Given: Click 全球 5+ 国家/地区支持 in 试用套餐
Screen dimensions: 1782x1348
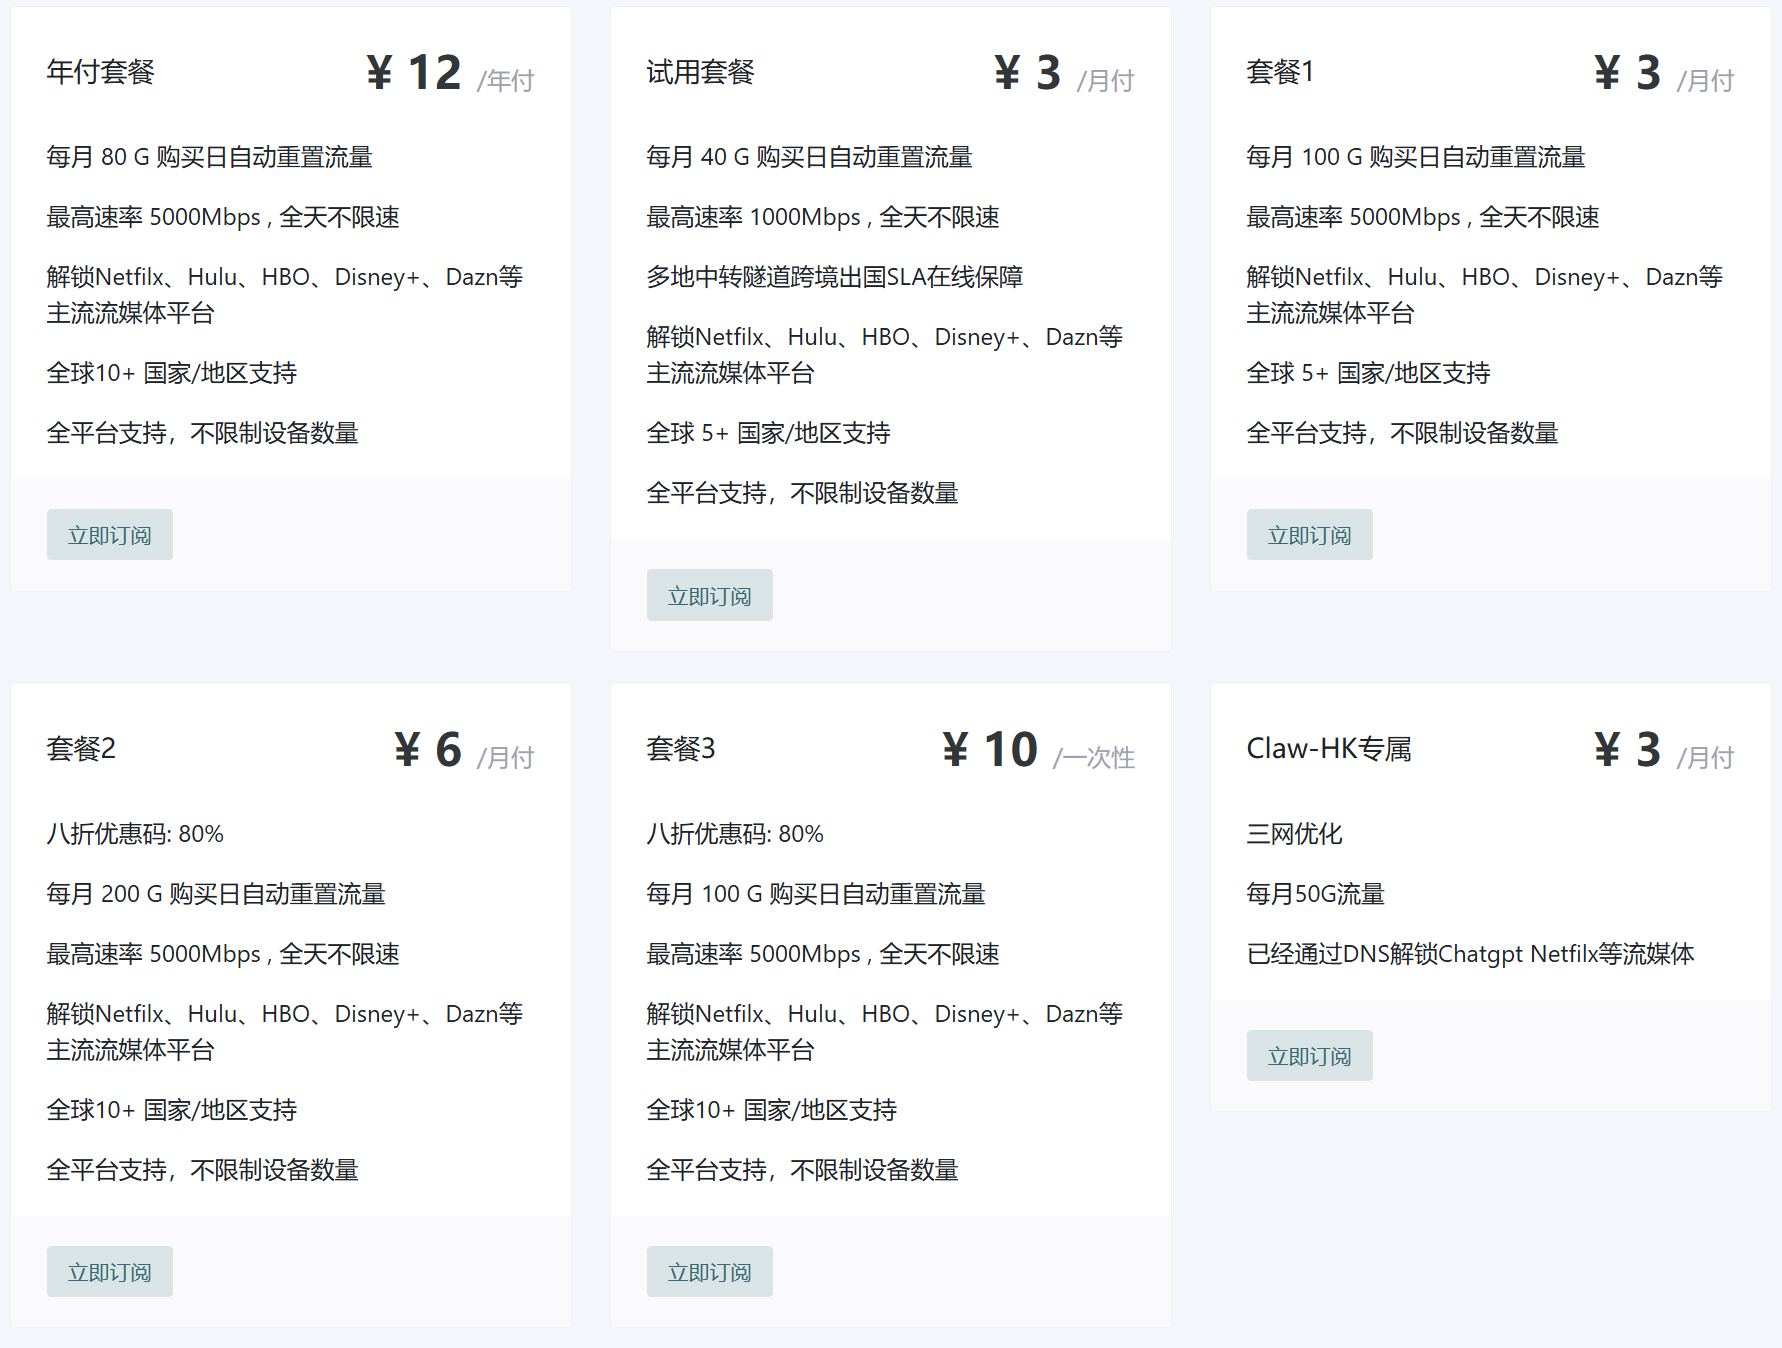Looking at the screenshot, I should 768,433.
